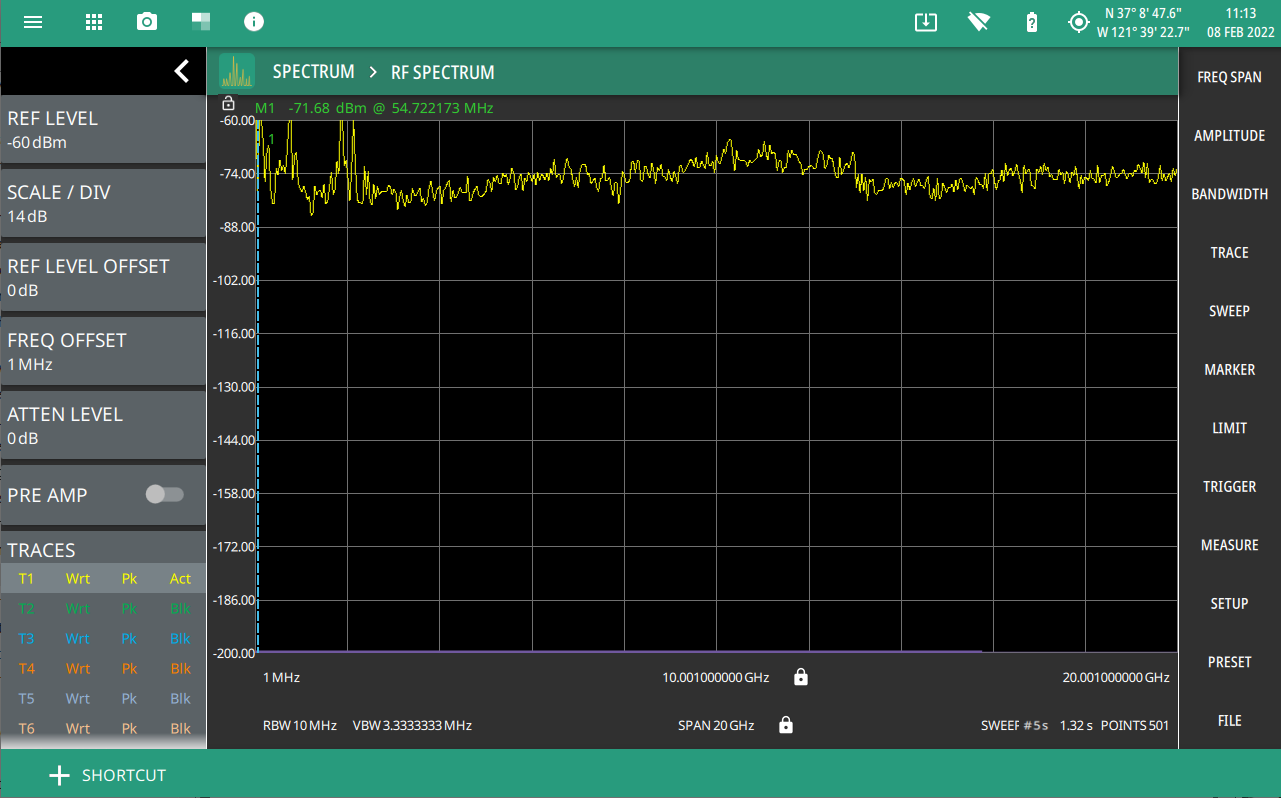Toggle the span lock icon
Image resolution: width=1281 pixels, height=798 pixels.
point(786,725)
